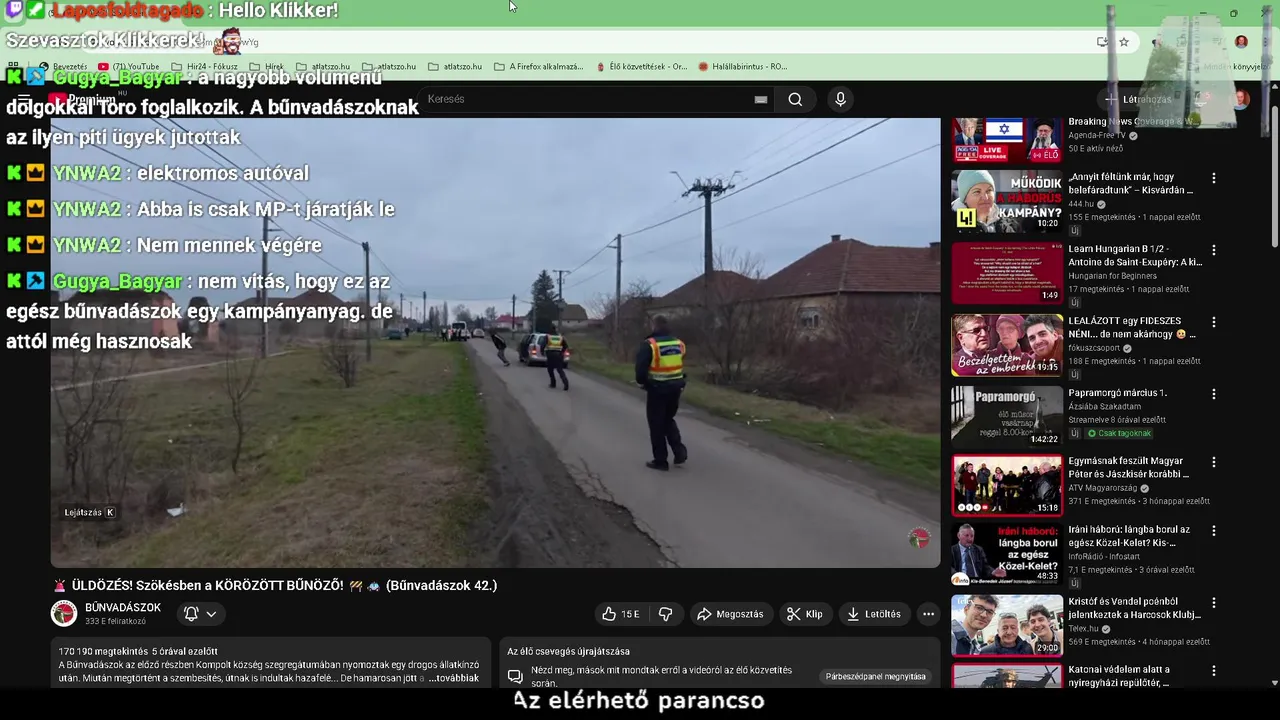The image size is (1280, 720).
Task: Click the video player frame
Action: point(495,343)
